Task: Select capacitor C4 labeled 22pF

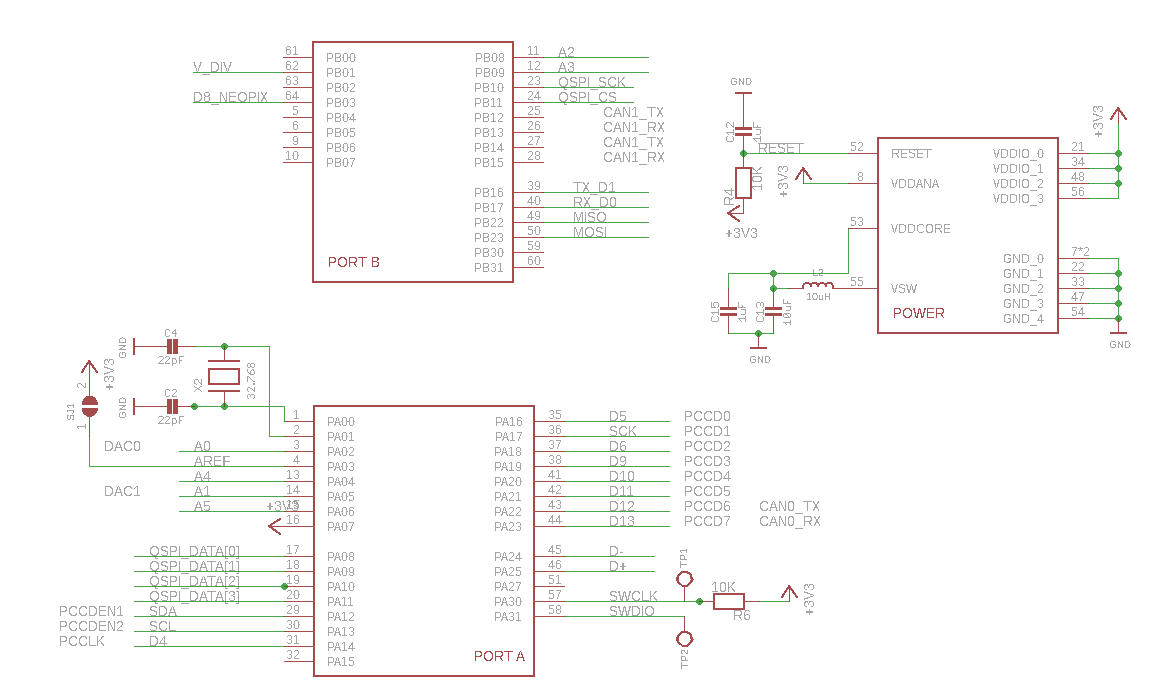Action: pyautogui.click(x=172, y=345)
